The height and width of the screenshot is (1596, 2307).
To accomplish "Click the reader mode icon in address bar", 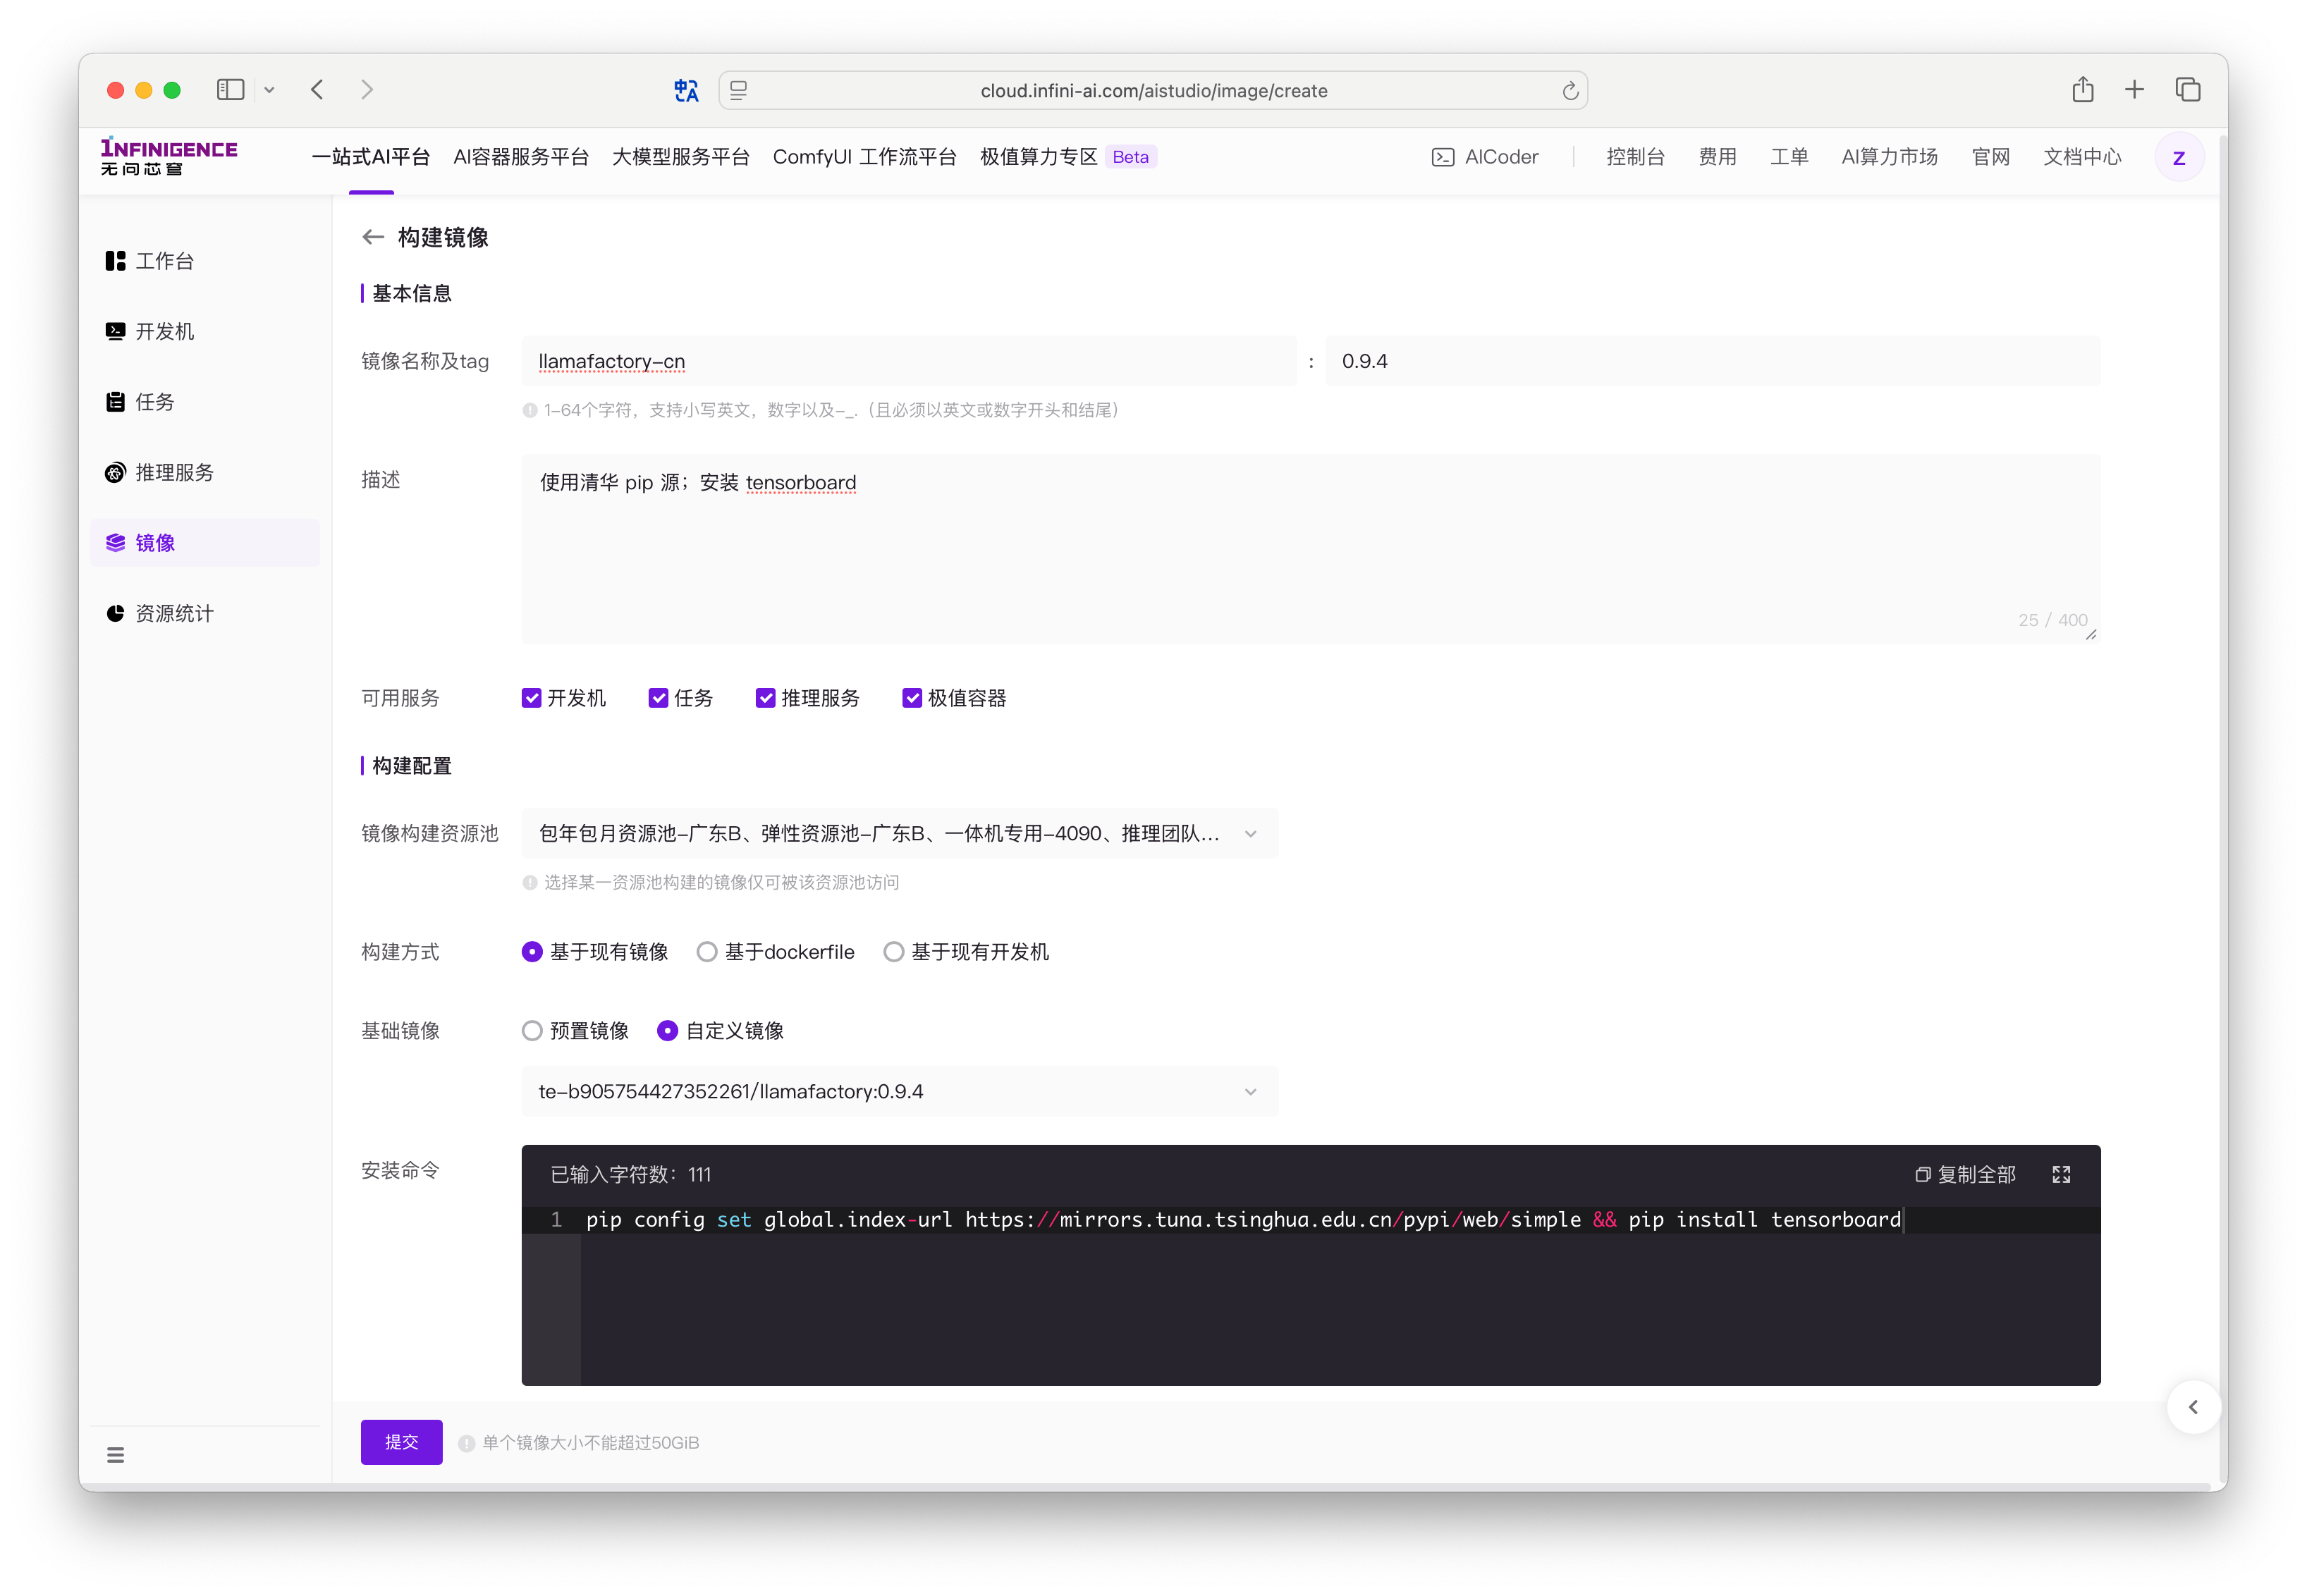I will (739, 91).
